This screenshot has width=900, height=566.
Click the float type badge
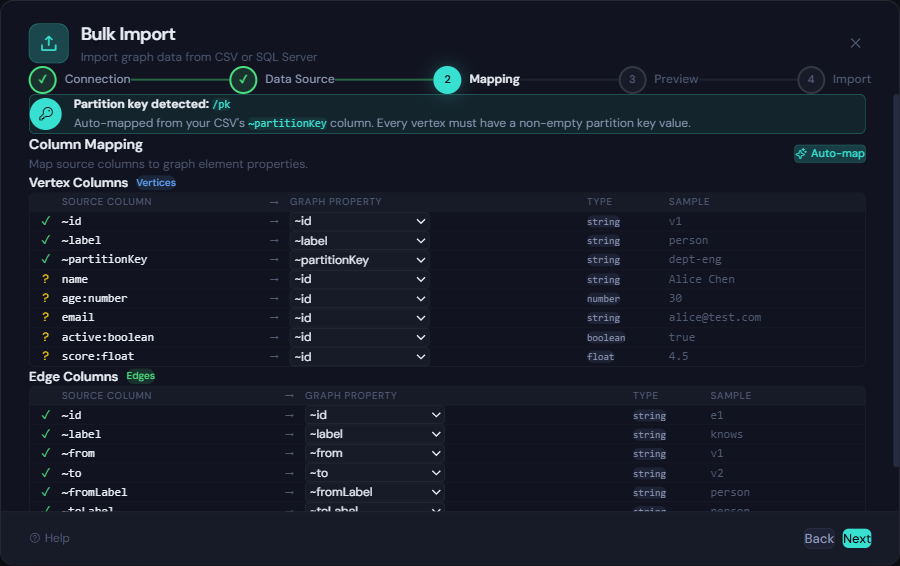click(600, 356)
